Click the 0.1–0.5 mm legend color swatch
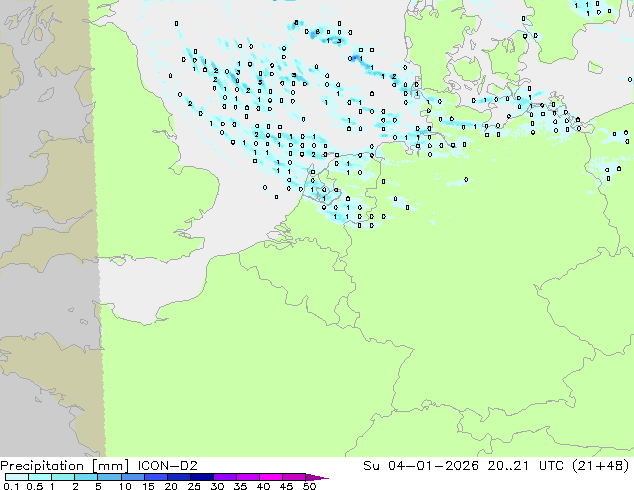The width and height of the screenshot is (634, 490). [17, 477]
